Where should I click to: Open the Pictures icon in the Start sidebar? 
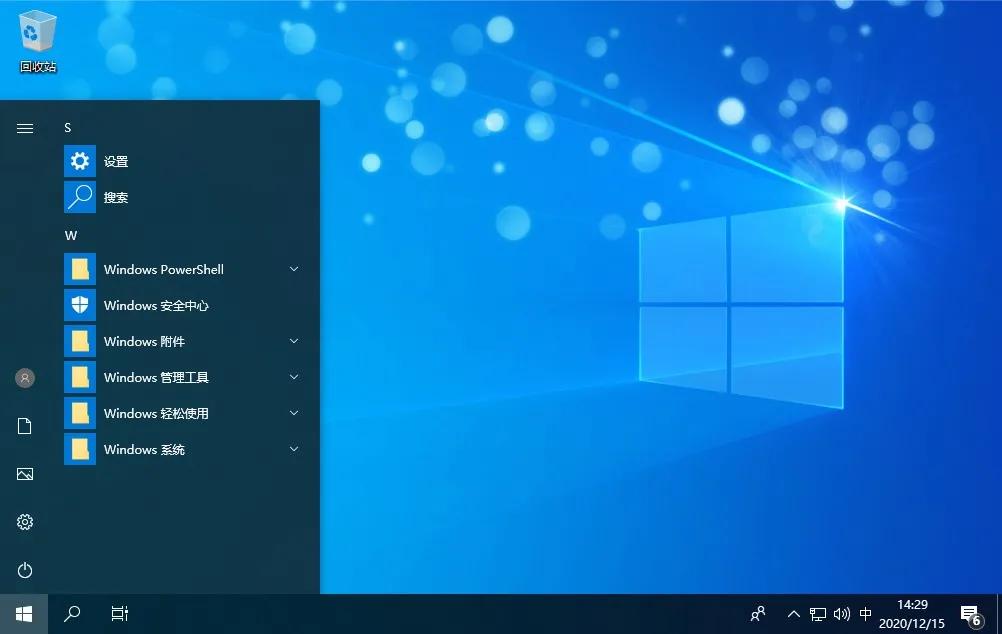tap(24, 473)
